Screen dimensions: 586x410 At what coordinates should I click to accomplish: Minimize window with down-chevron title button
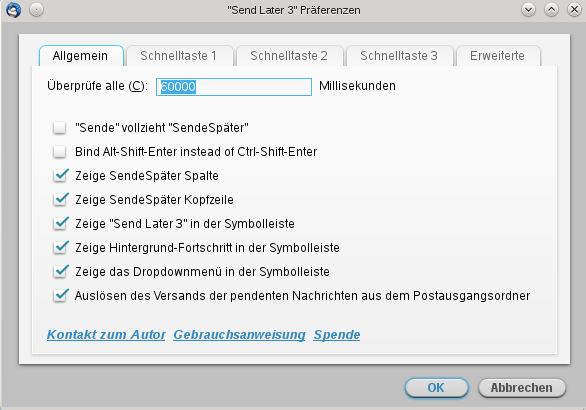(528, 10)
